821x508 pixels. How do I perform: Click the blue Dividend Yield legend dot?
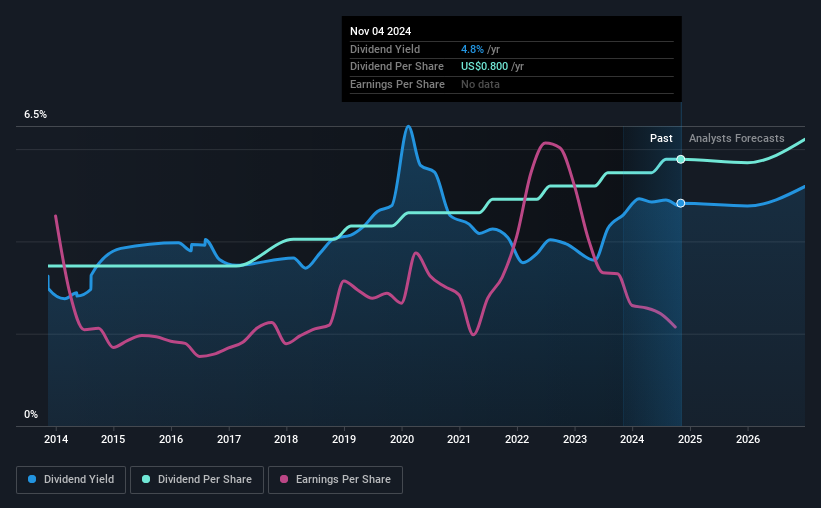pyautogui.click(x=32, y=479)
